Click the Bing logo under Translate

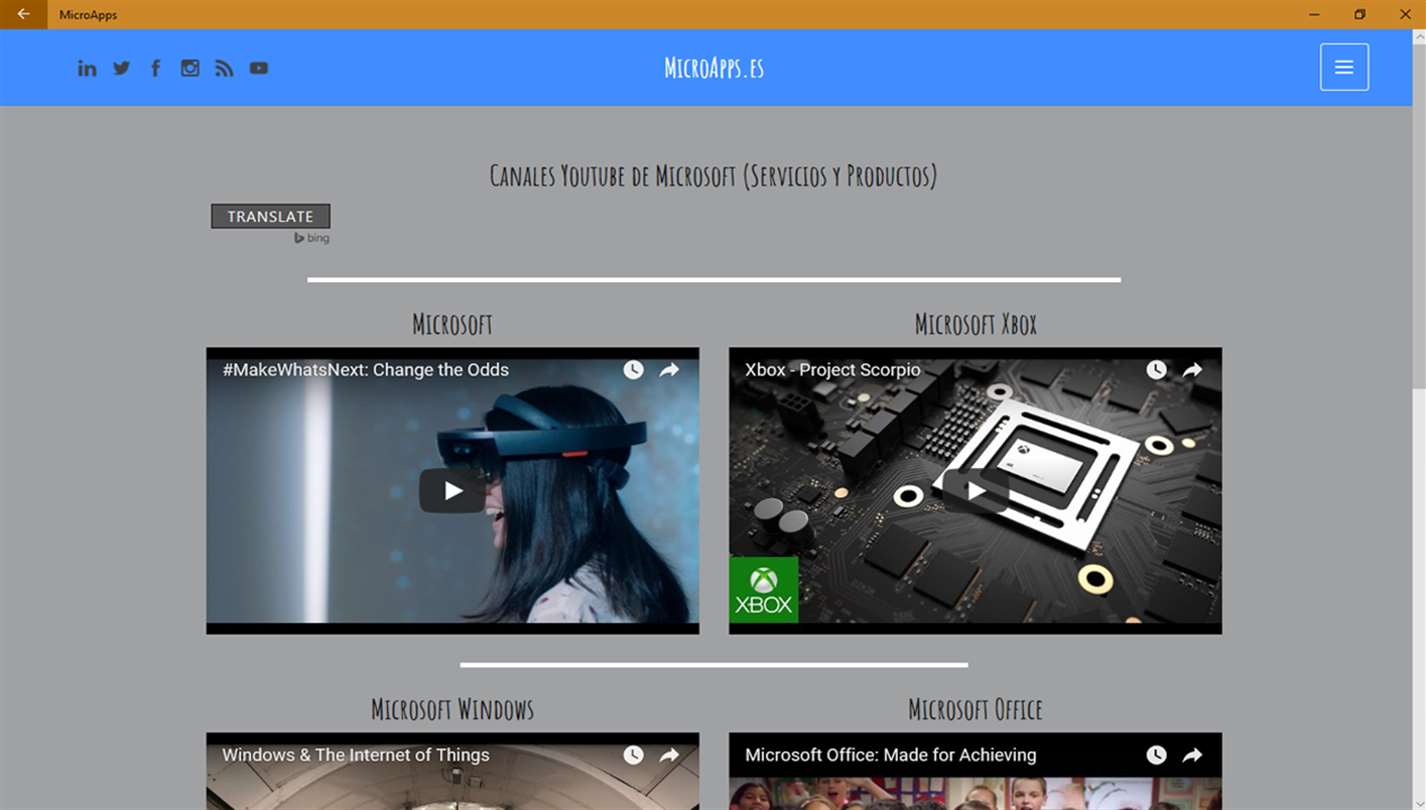coord(311,238)
